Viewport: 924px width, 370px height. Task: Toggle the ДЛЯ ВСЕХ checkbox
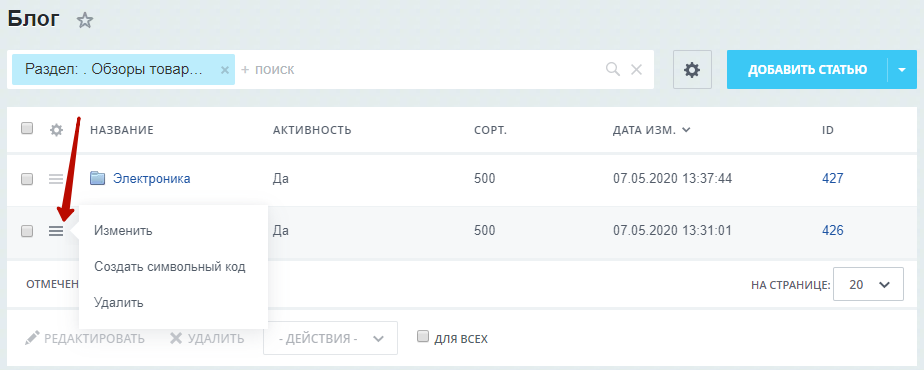422,336
